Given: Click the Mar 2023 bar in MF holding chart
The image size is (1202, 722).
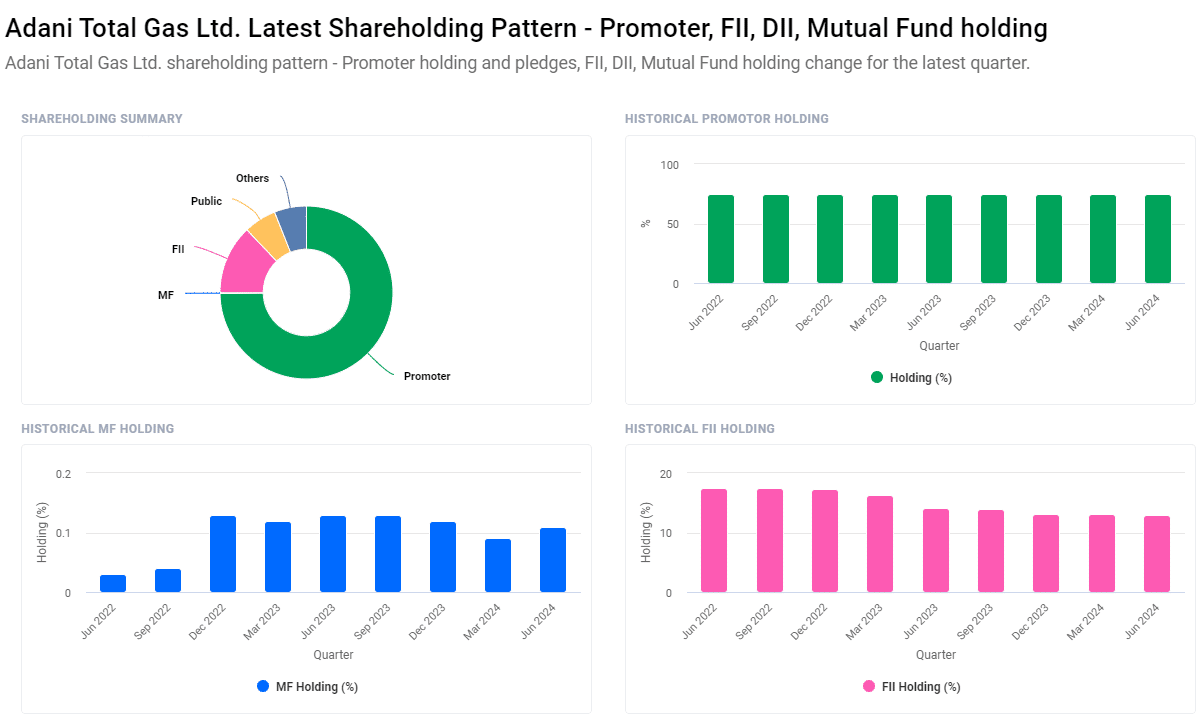Looking at the screenshot, I should point(278,557).
